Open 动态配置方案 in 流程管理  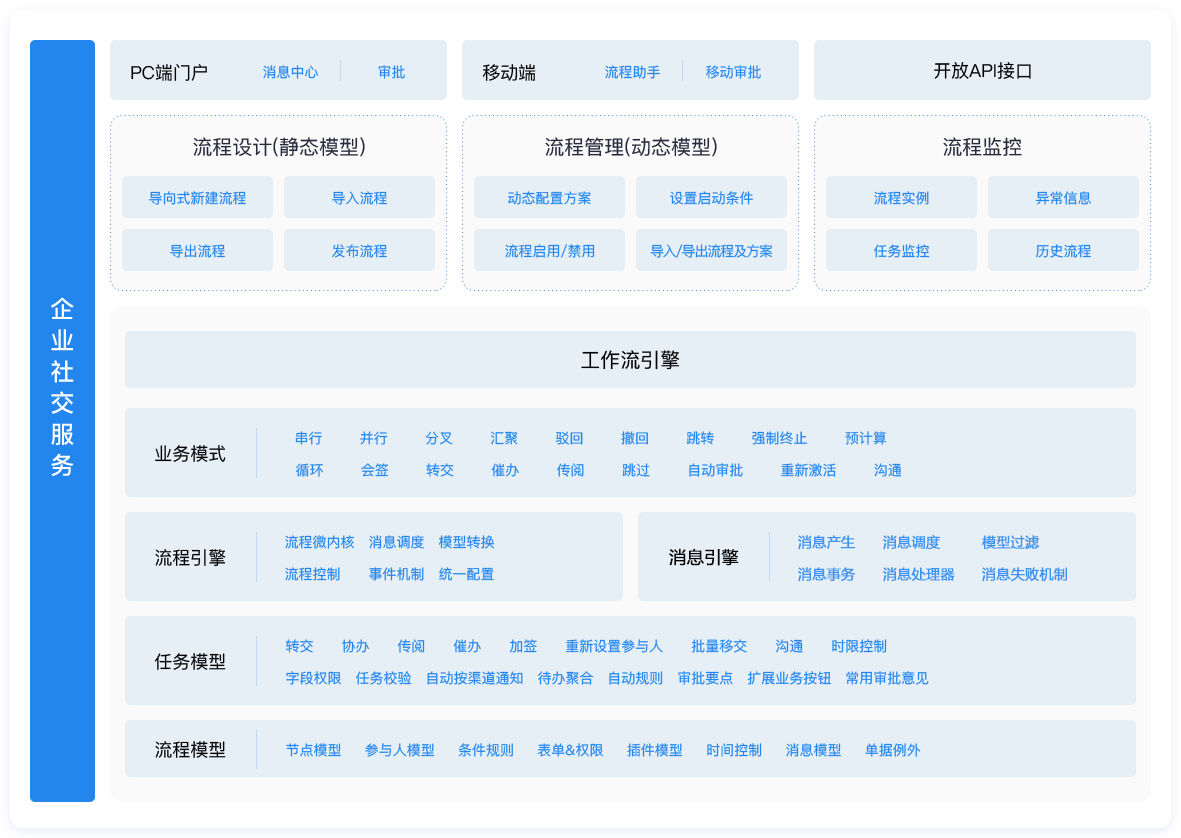click(549, 197)
